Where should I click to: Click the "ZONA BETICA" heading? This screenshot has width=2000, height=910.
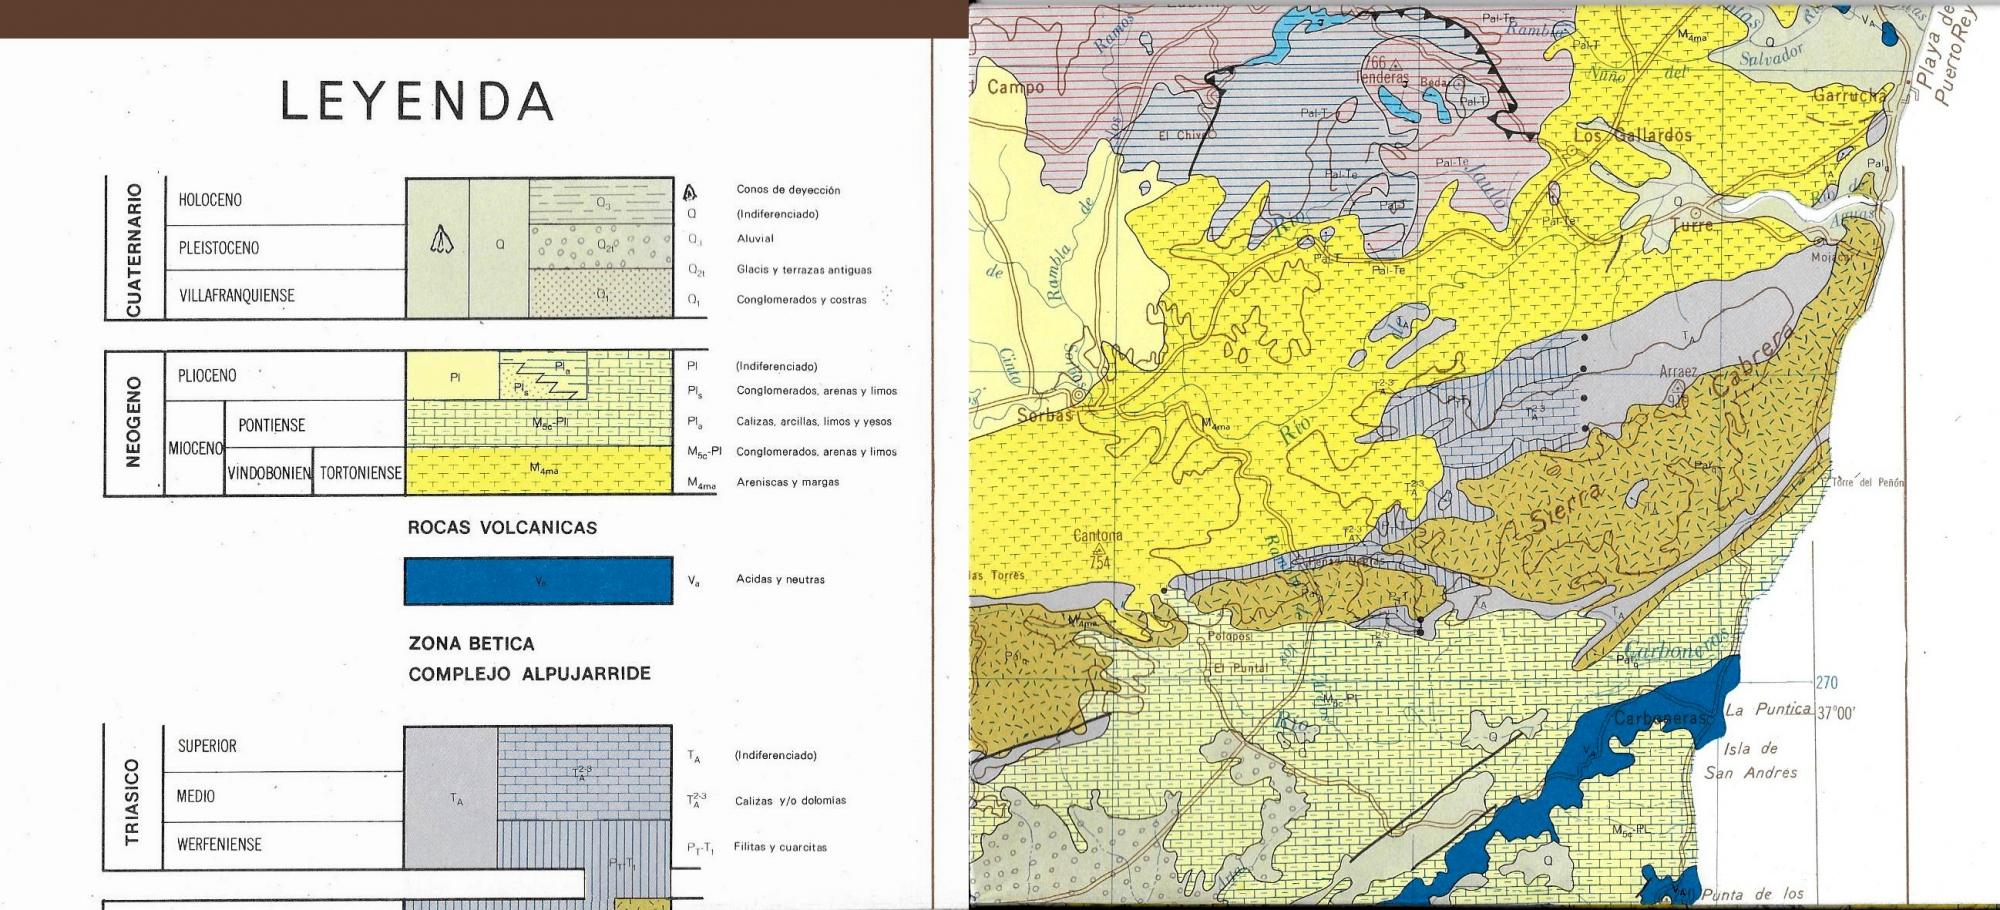tap(471, 644)
